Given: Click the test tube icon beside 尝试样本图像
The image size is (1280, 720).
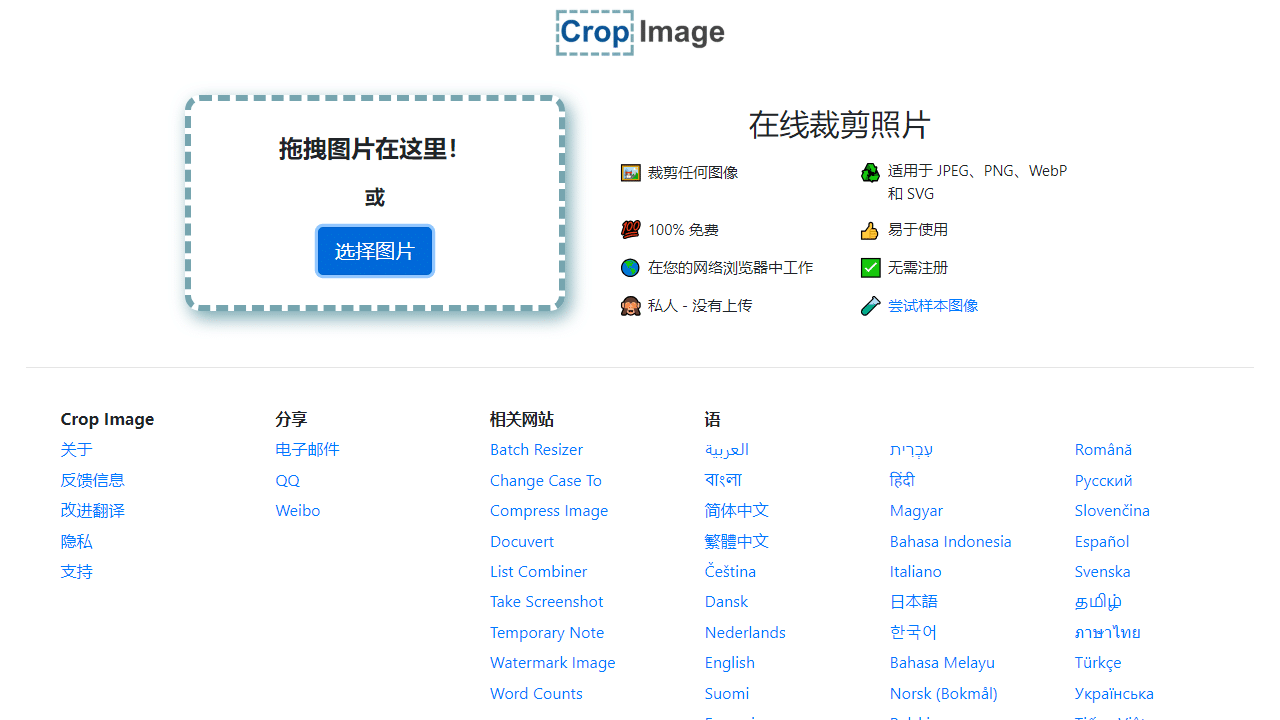Looking at the screenshot, I should (x=870, y=306).
